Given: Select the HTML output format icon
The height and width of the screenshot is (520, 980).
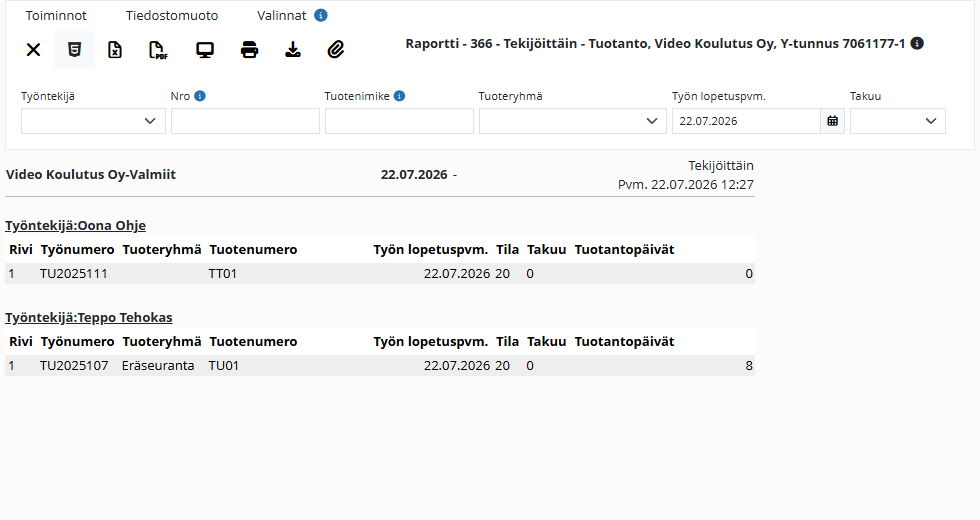Looking at the screenshot, I should click(x=74, y=49).
